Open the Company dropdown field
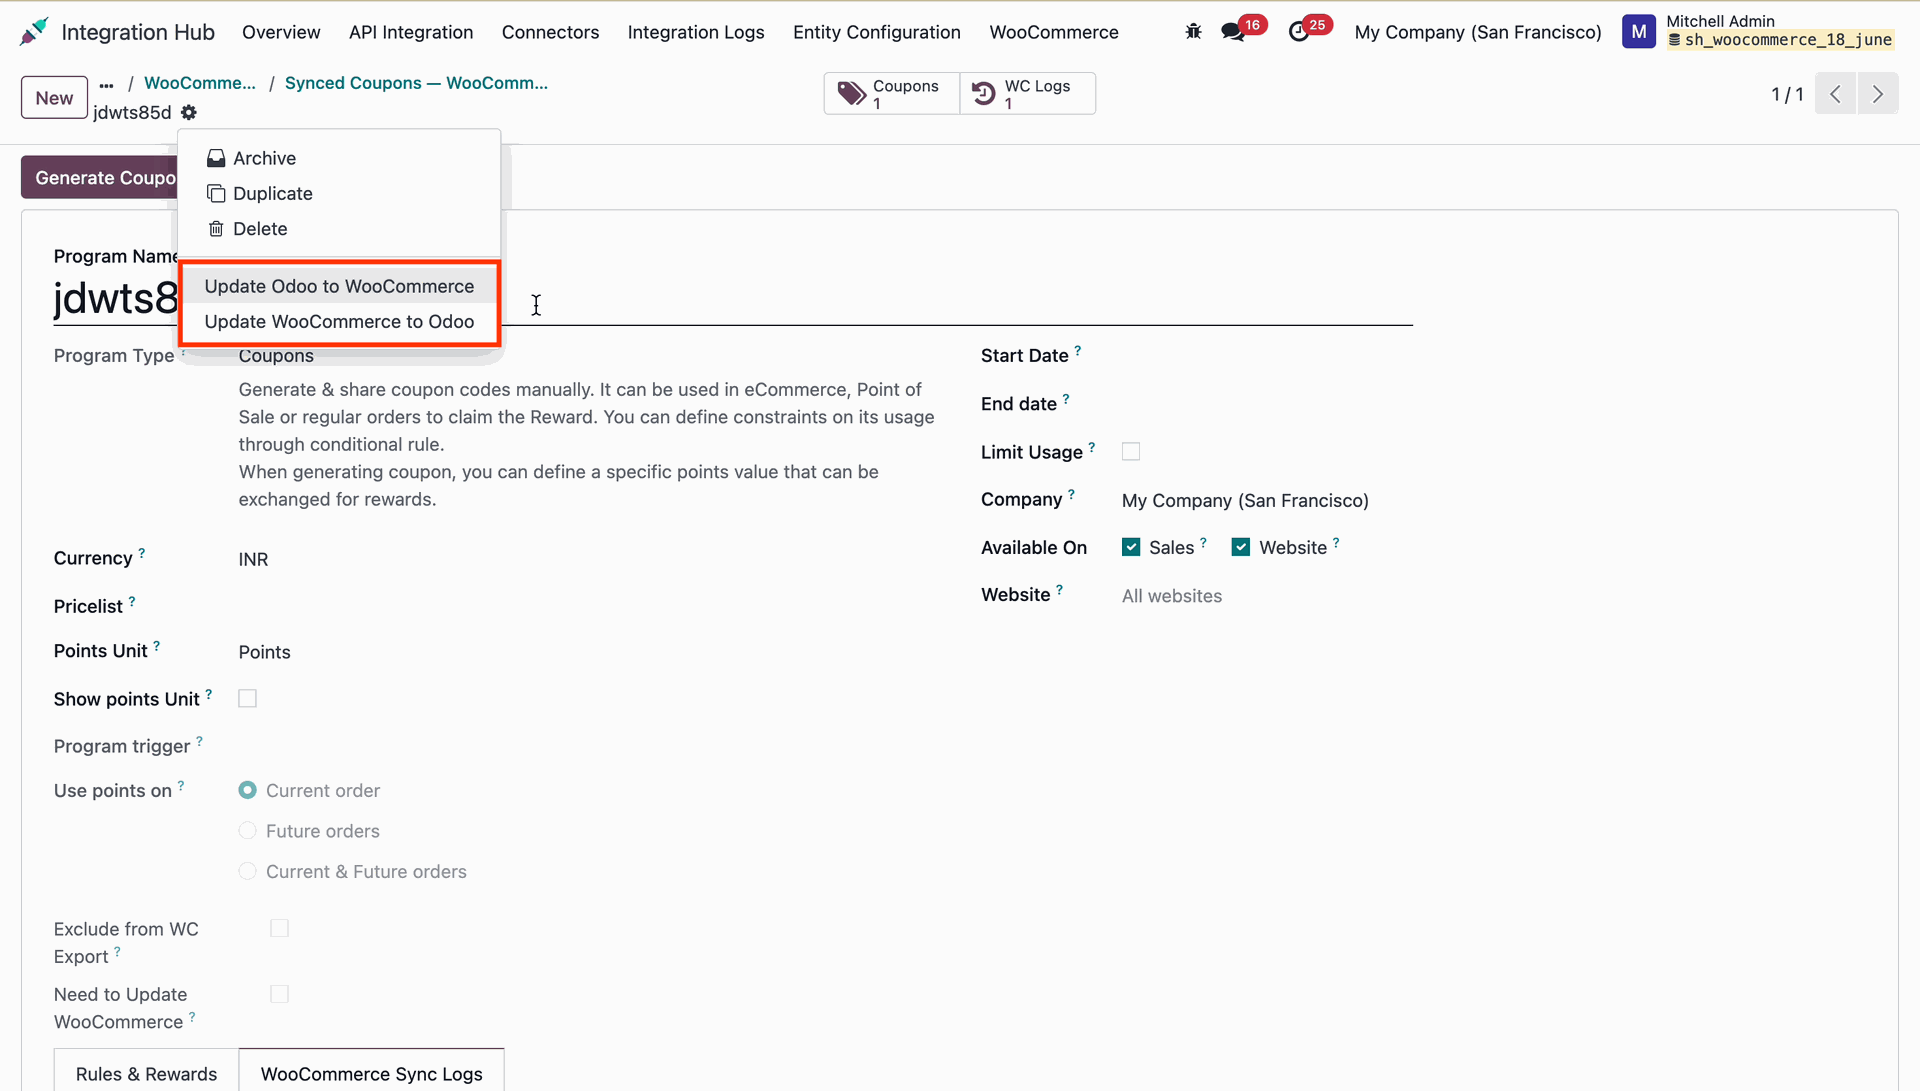 pyautogui.click(x=1267, y=501)
